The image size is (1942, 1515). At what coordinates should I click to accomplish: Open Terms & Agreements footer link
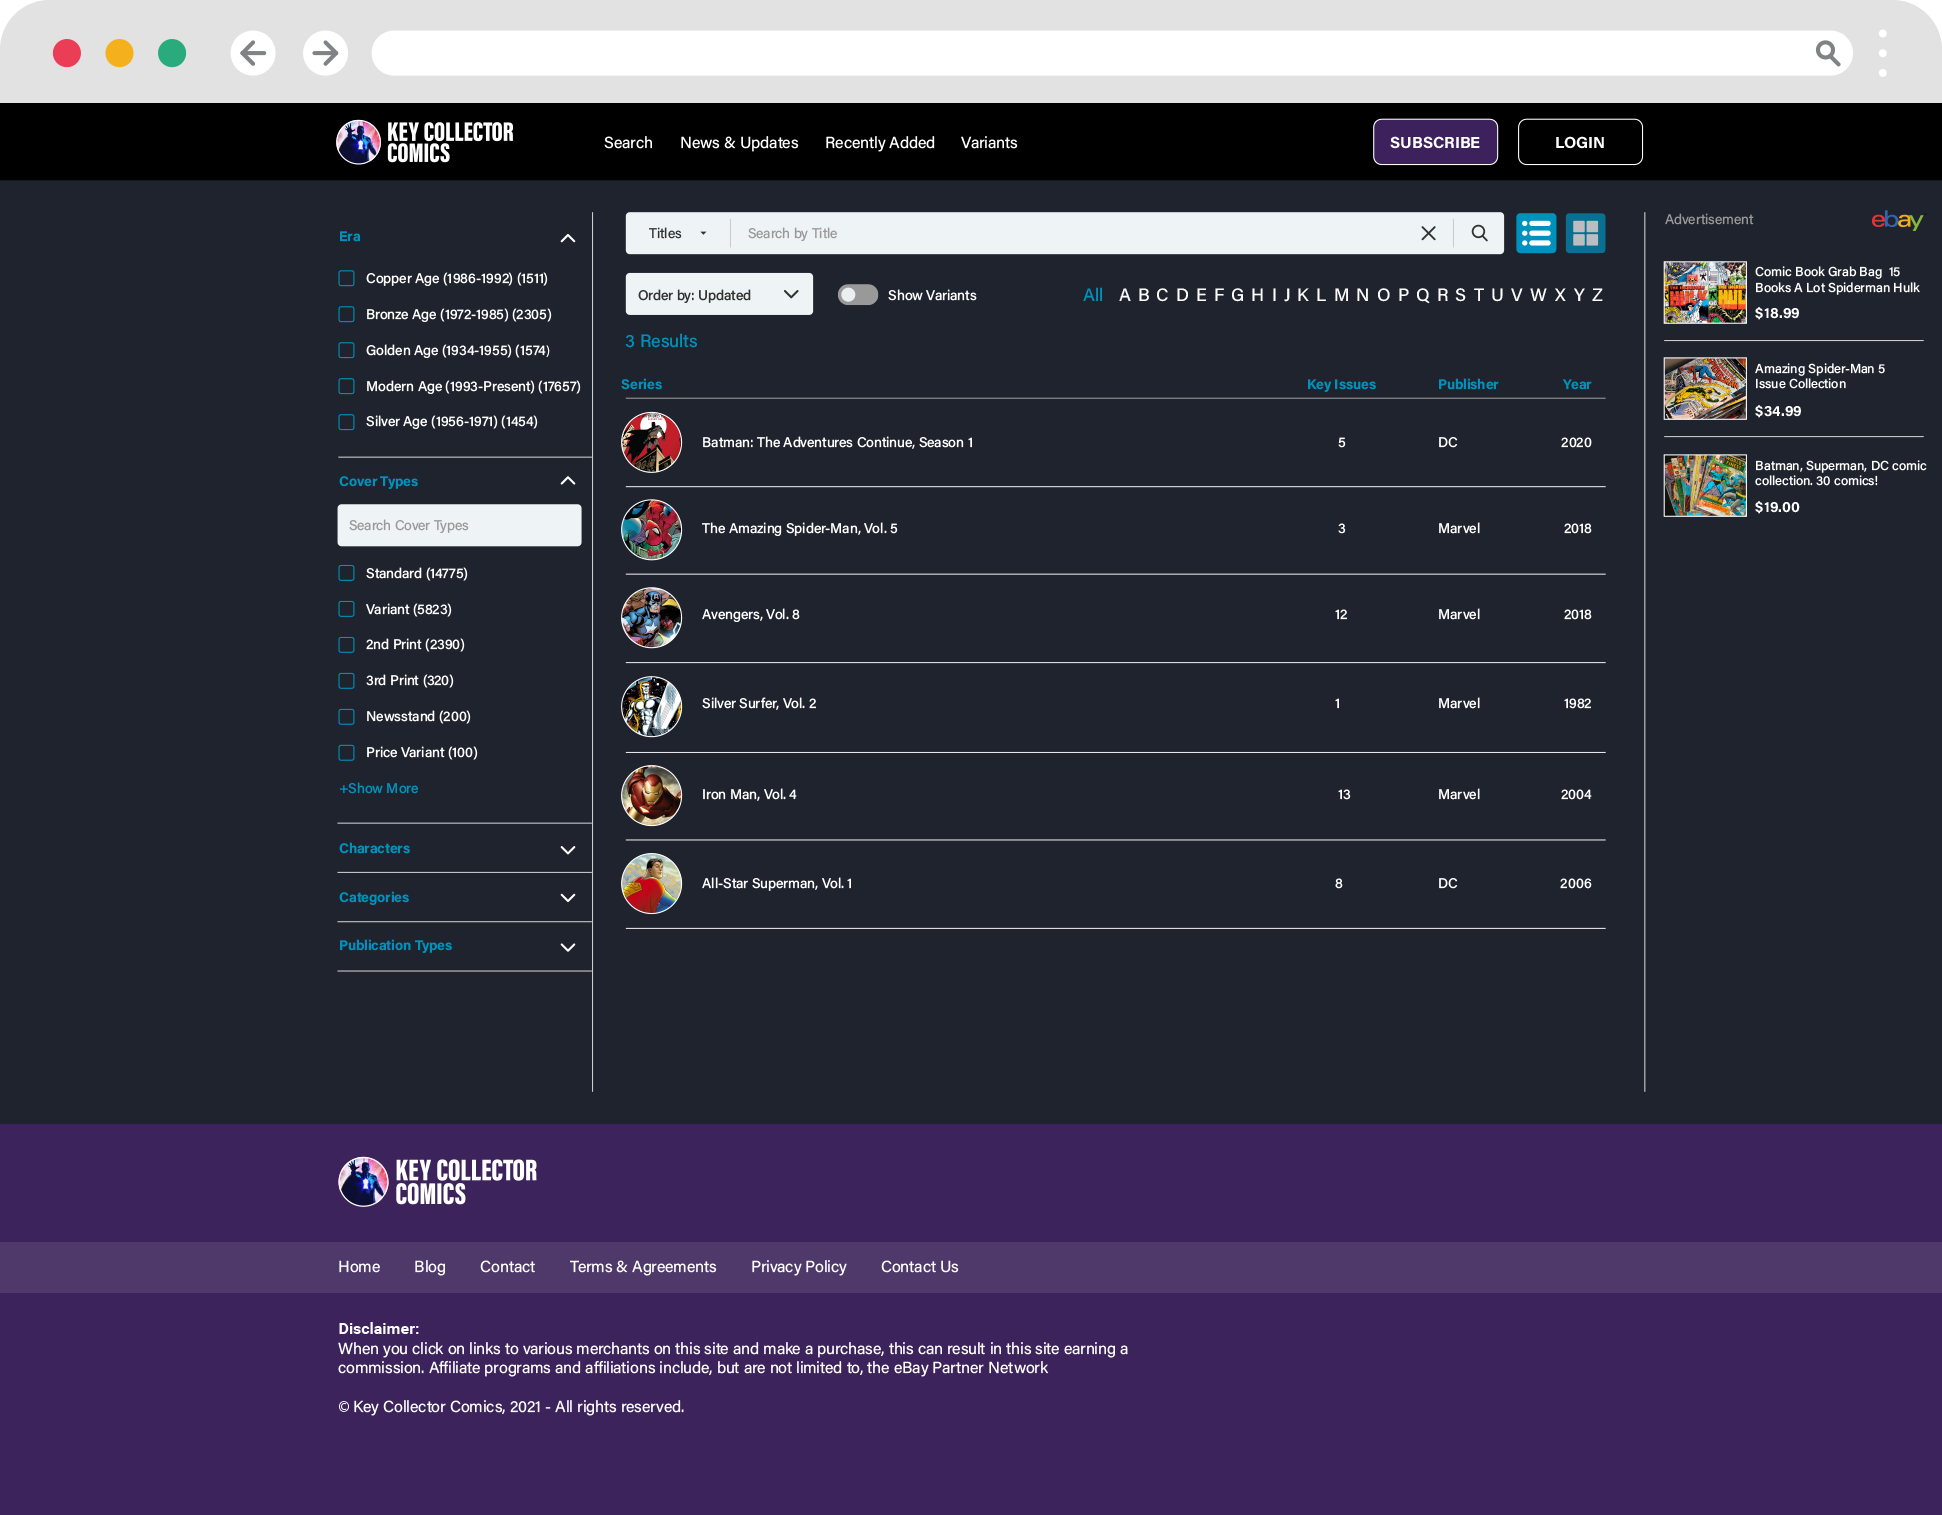tap(643, 1267)
